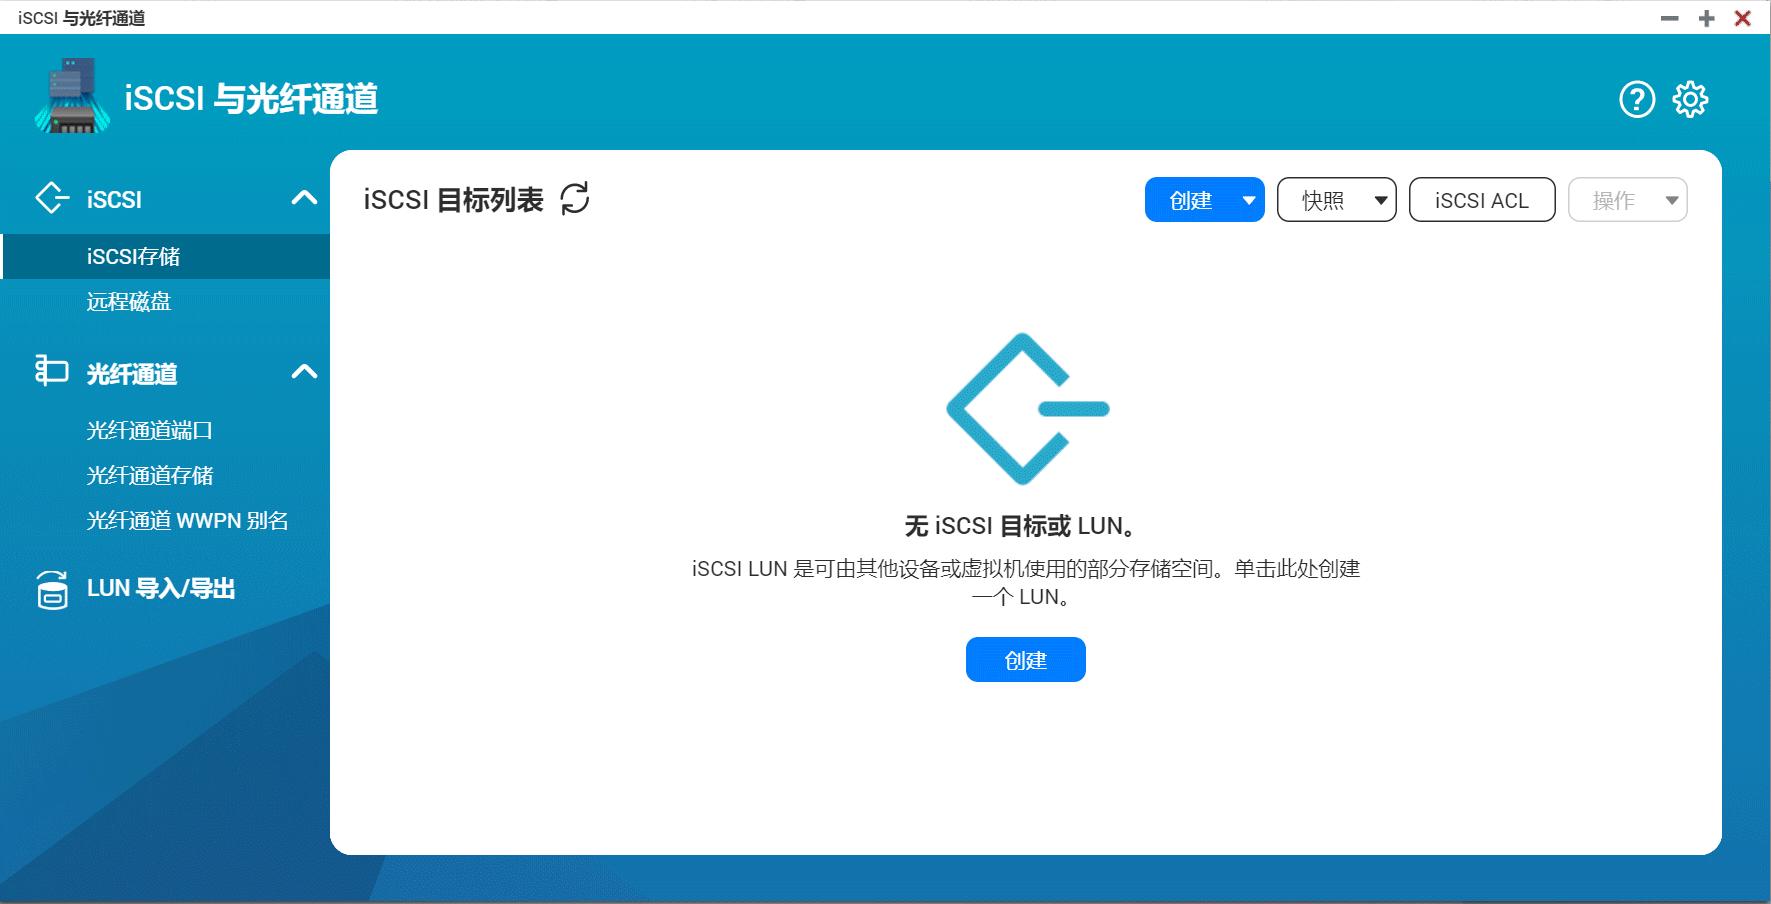Collapse the 光纤通道 sidebar section
Image resolution: width=1771 pixels, height=904 pixels.
pyautogui.click(x=305, y=371)
